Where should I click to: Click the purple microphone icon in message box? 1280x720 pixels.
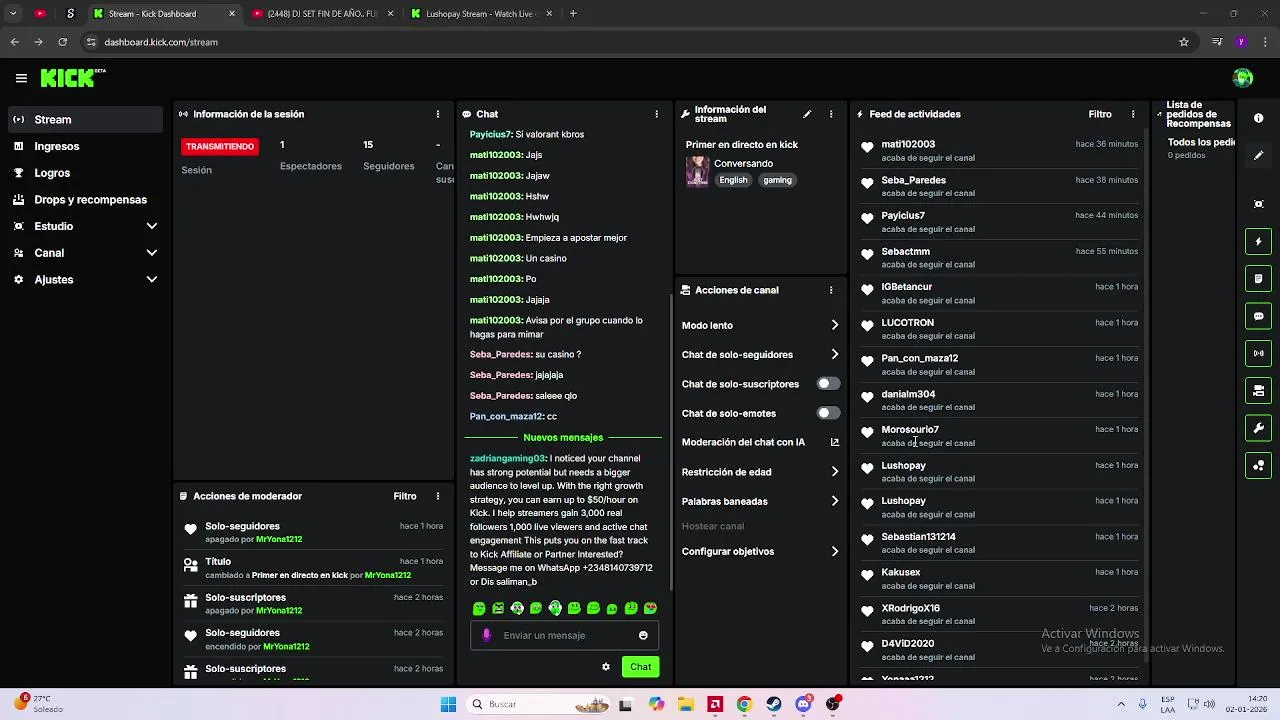(x=487, y=635)
